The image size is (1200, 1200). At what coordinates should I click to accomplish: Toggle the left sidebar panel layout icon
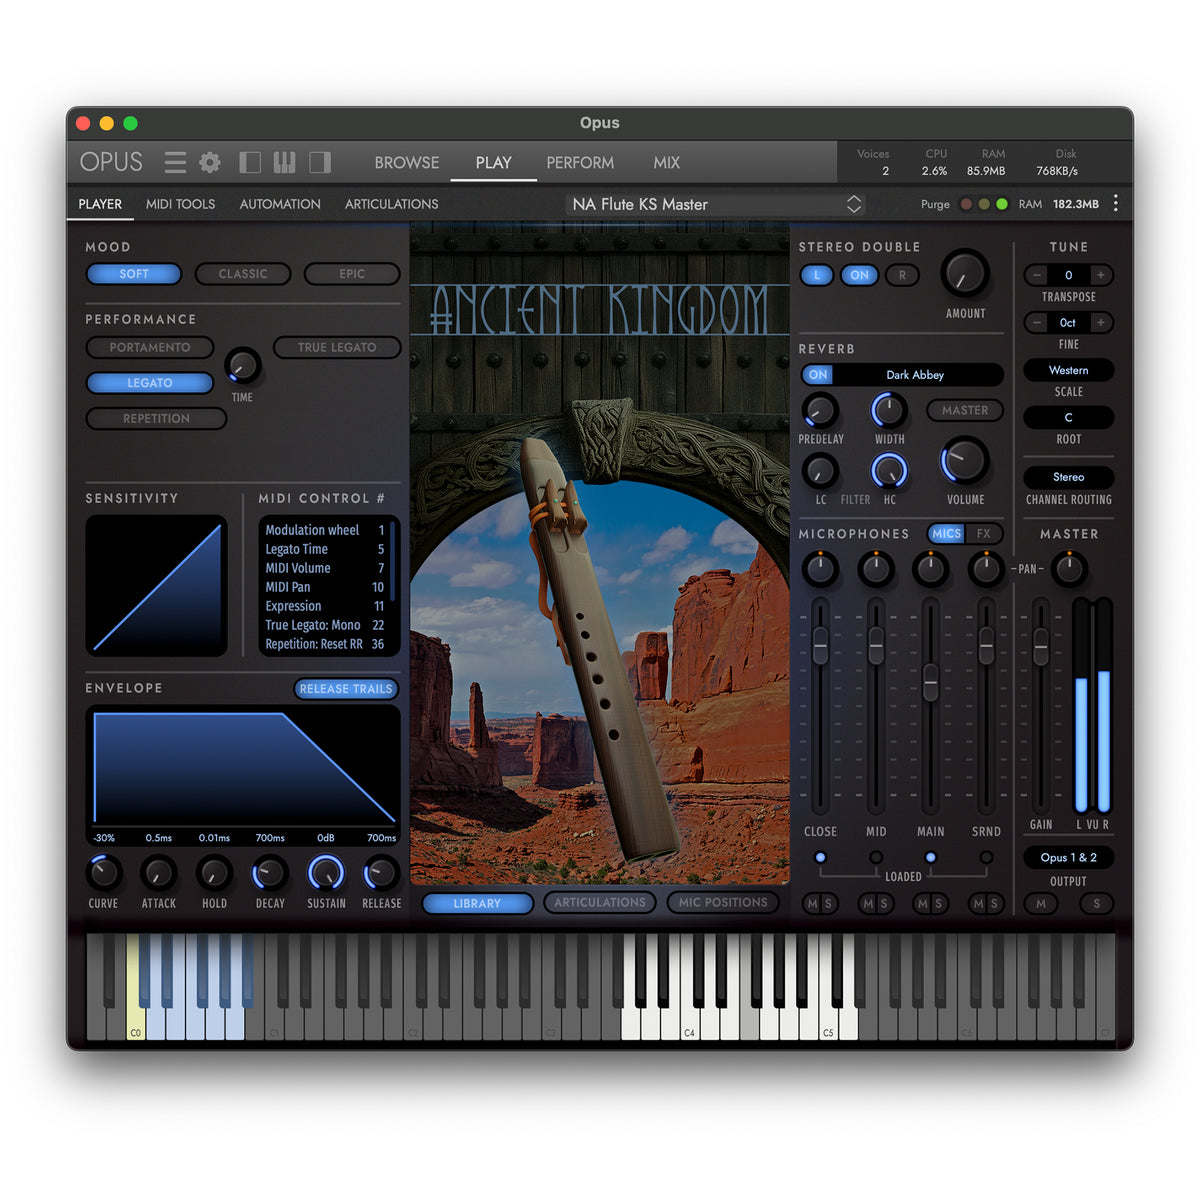(250, 162)
